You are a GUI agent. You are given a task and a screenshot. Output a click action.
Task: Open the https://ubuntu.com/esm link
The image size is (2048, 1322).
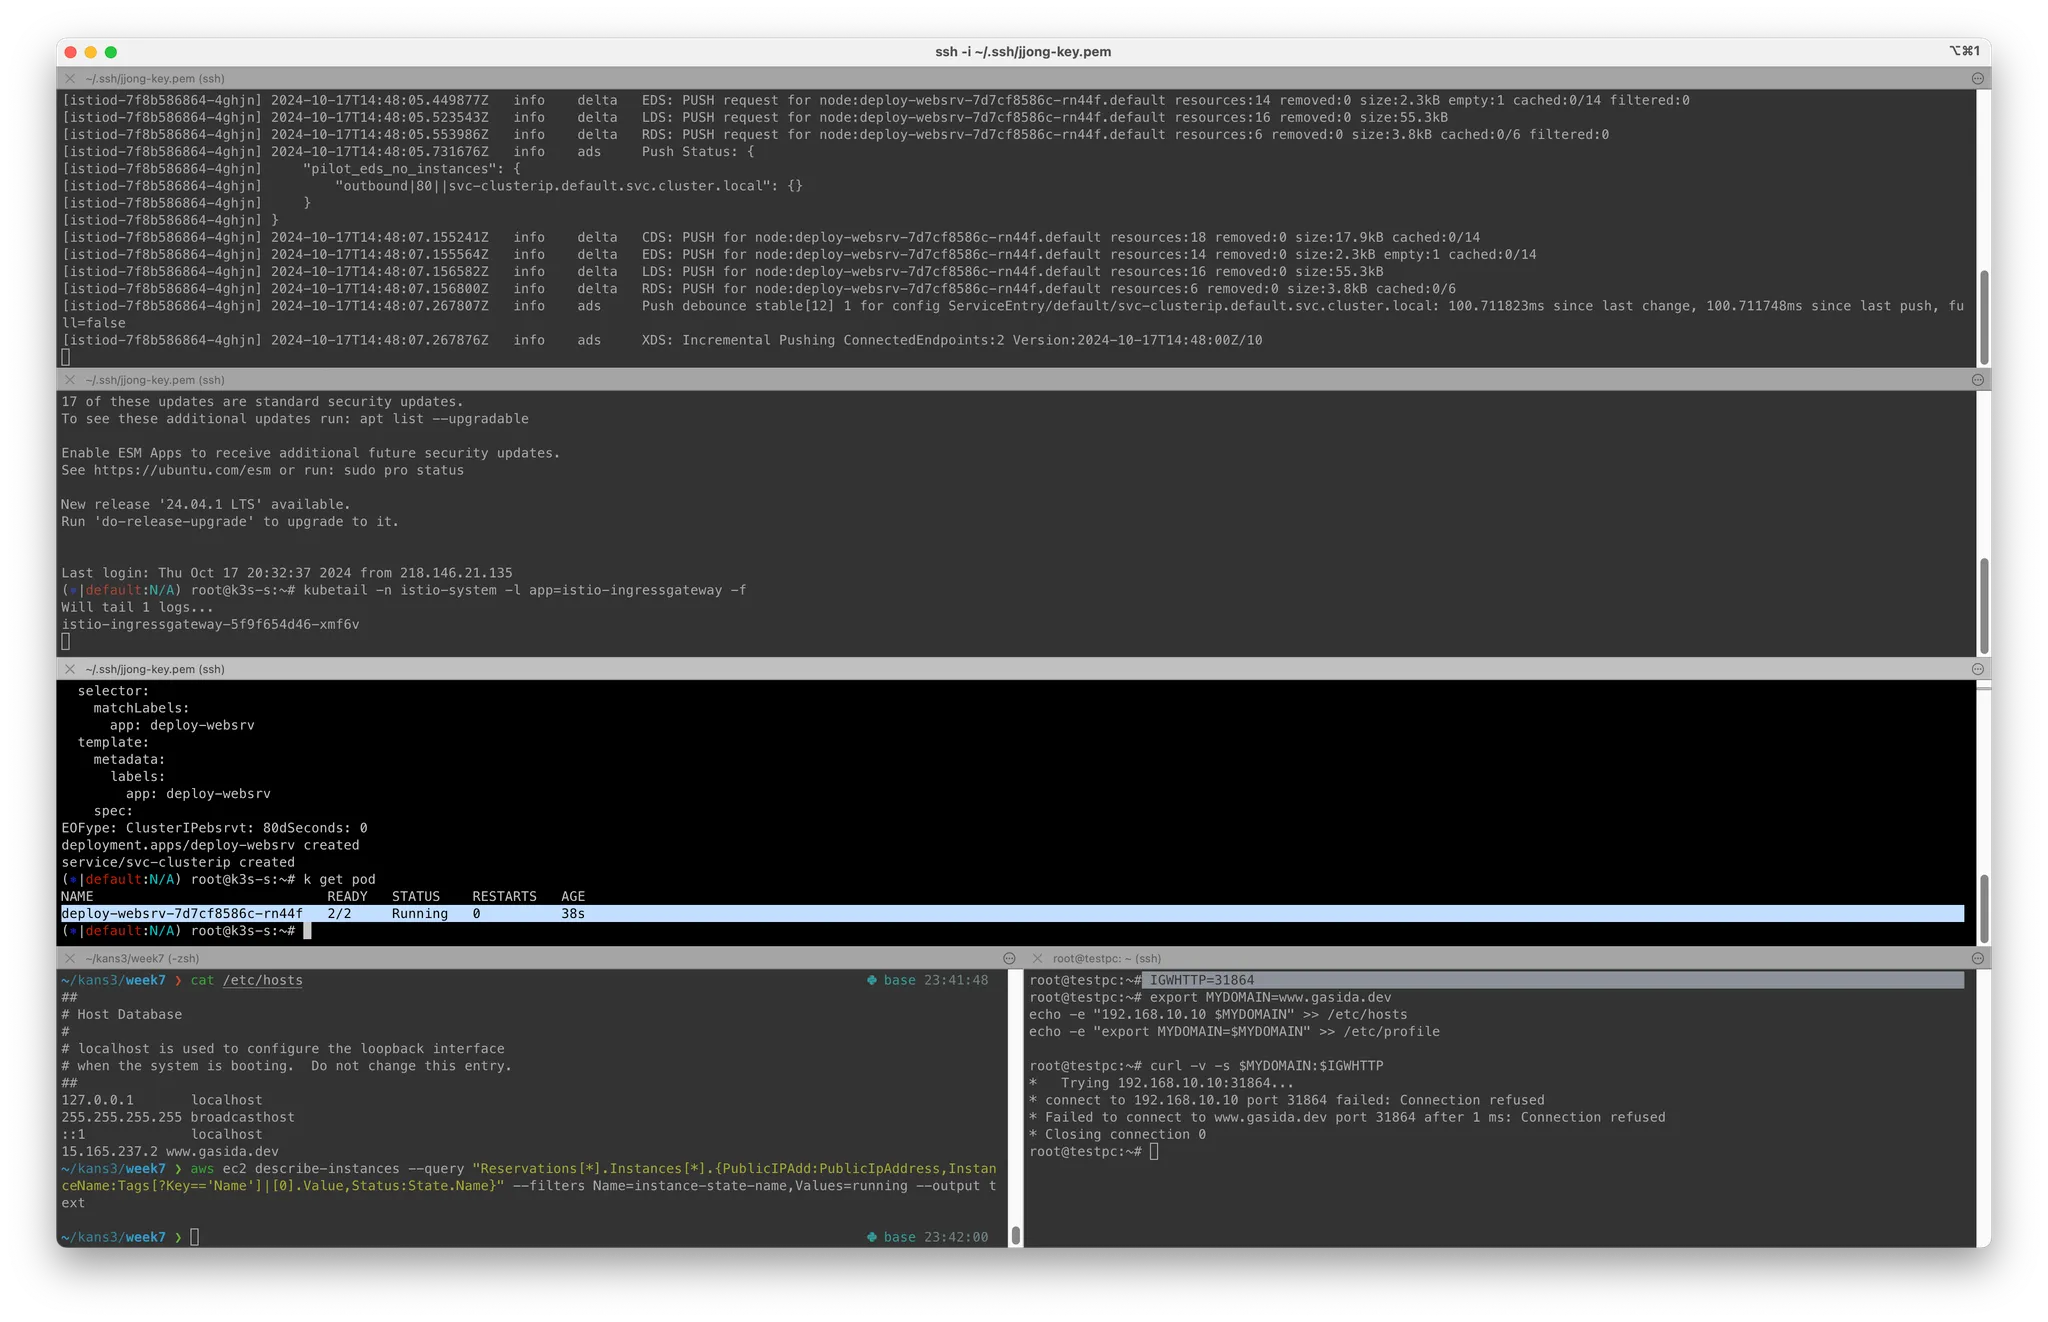(182, 470)
